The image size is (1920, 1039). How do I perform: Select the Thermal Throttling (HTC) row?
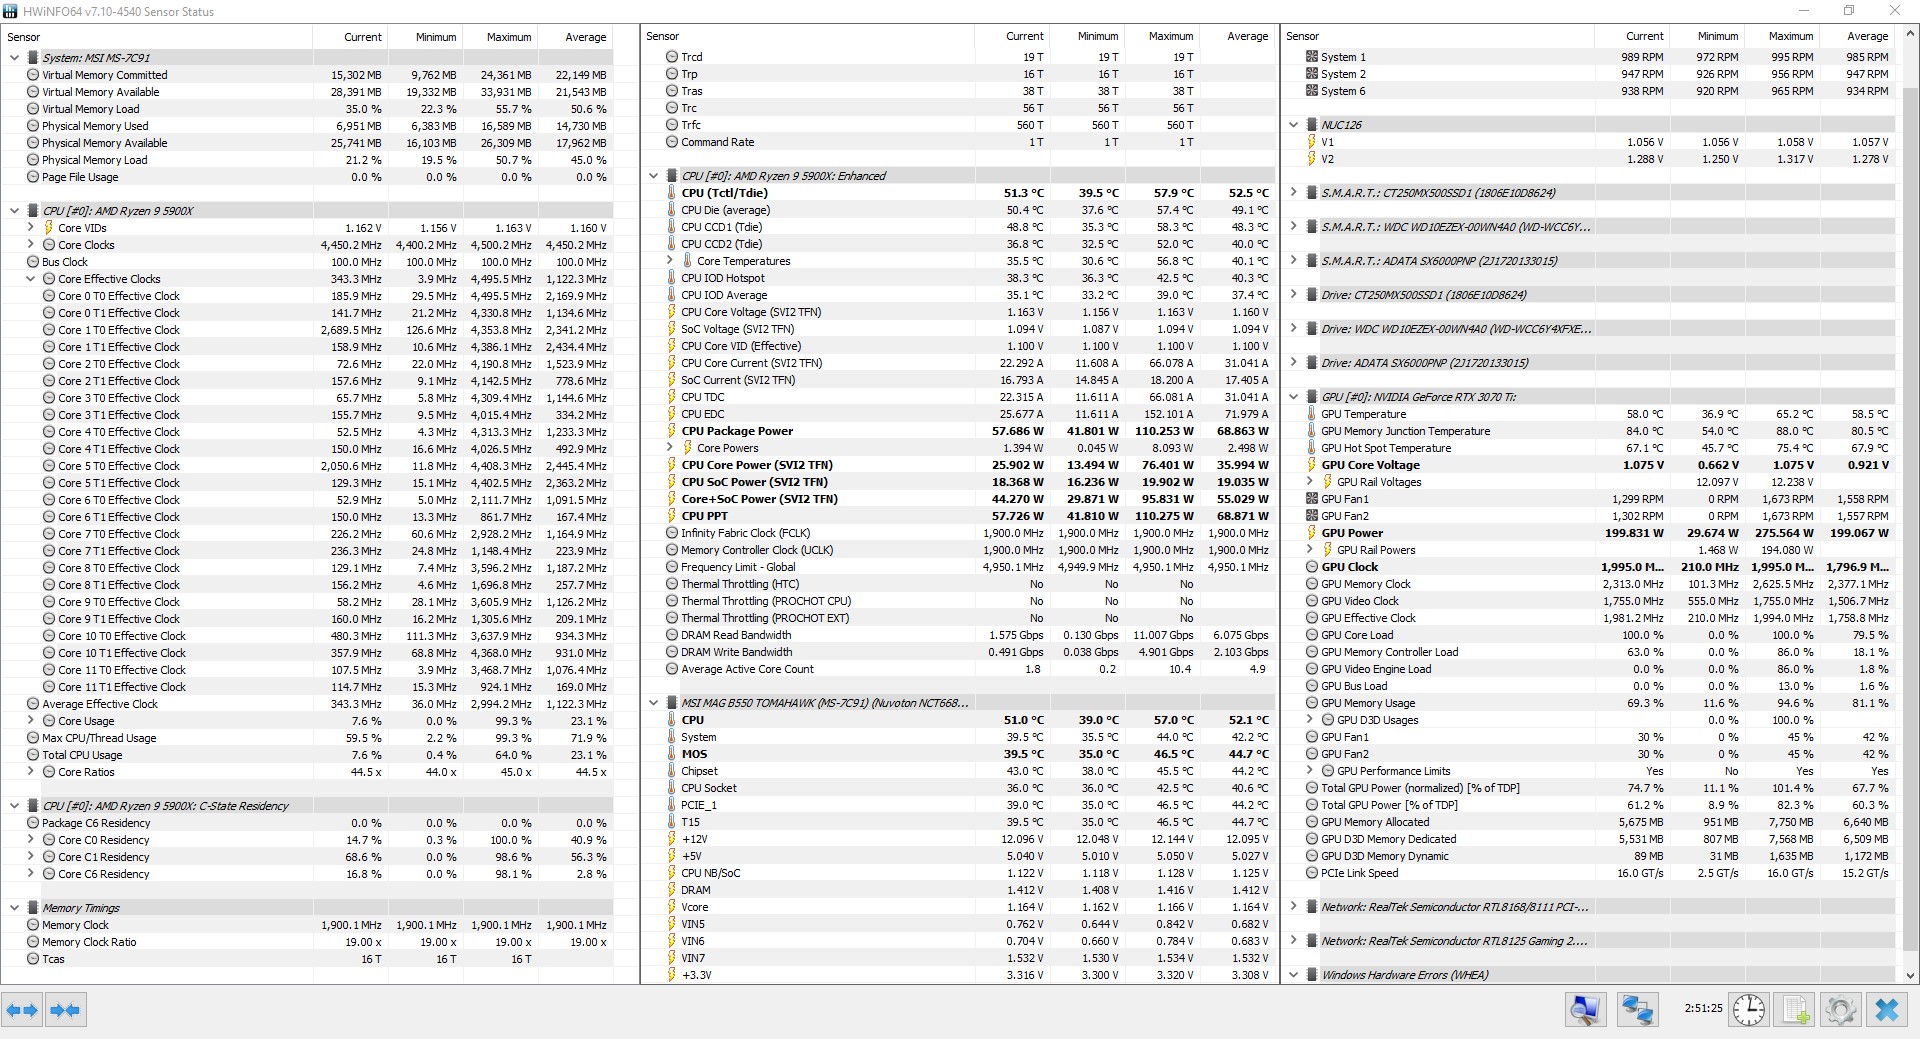pyautogui.click(x=959, y=584)
